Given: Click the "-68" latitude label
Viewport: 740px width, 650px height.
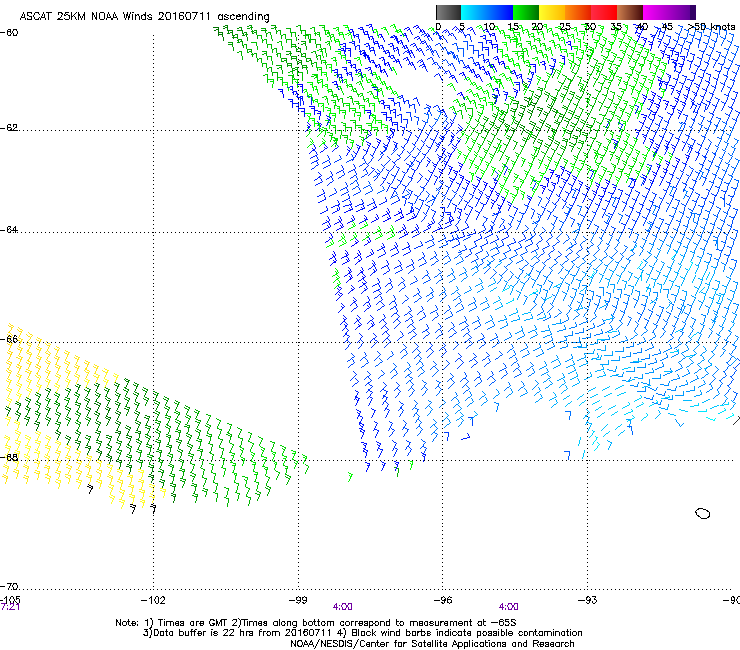Looking at the screenshot, I should [9, 457].
